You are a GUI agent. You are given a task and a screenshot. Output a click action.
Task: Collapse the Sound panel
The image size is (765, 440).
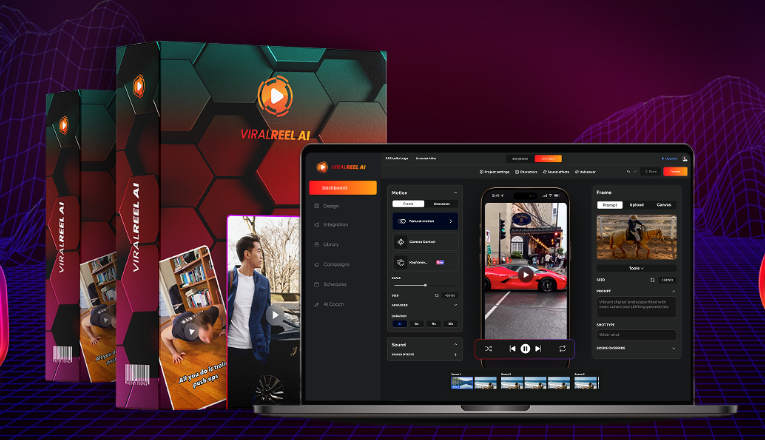[455, 344]
